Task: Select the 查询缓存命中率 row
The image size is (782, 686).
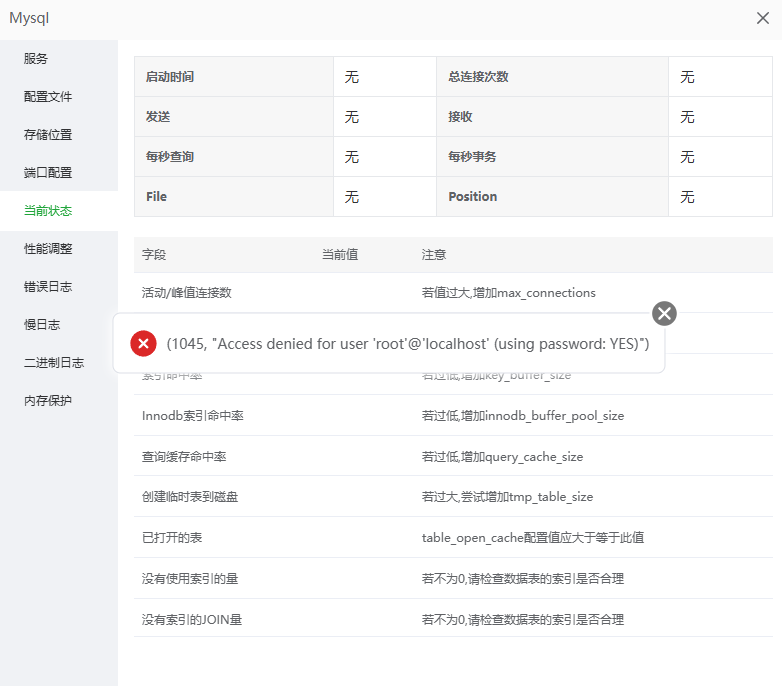Action: pos(184,457)
